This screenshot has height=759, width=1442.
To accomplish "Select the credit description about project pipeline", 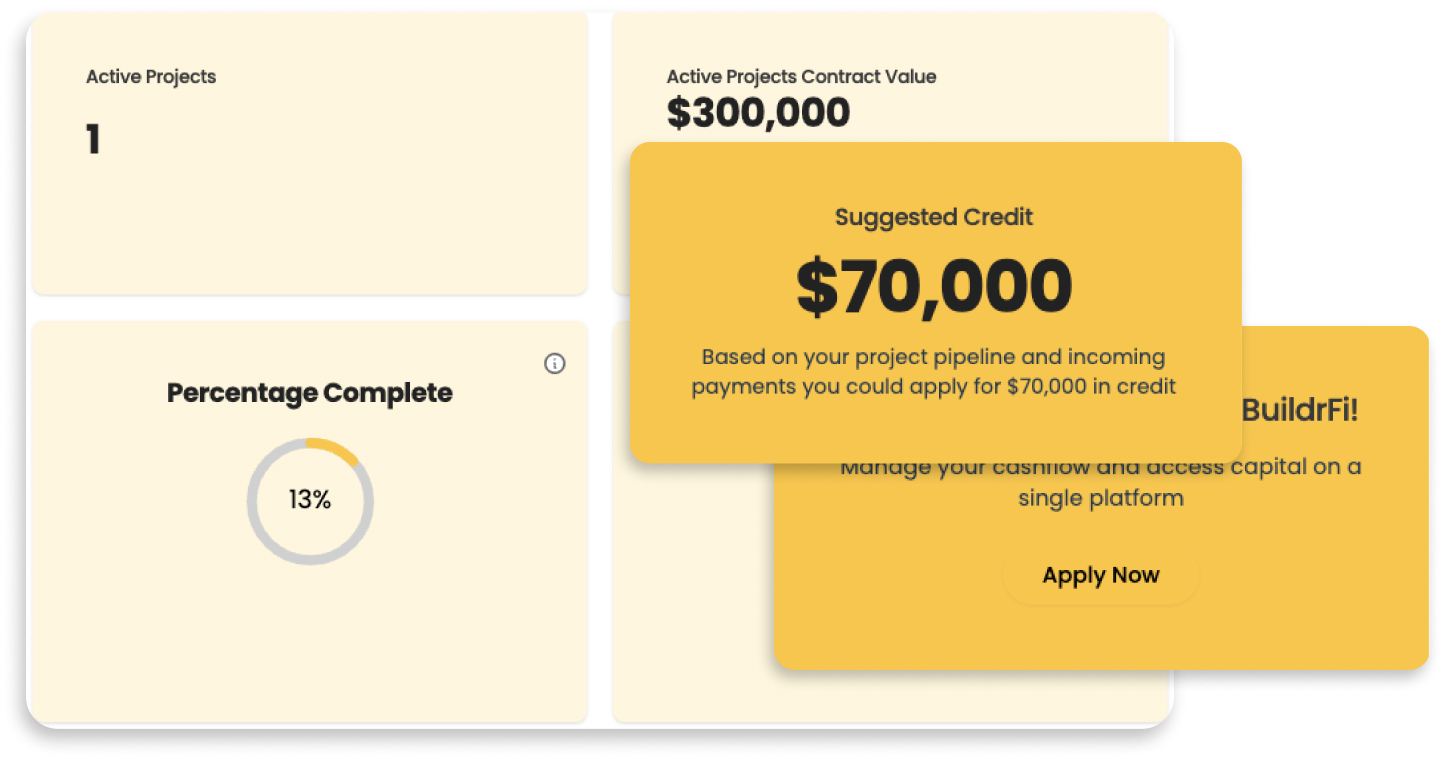I will click(934, 371).
